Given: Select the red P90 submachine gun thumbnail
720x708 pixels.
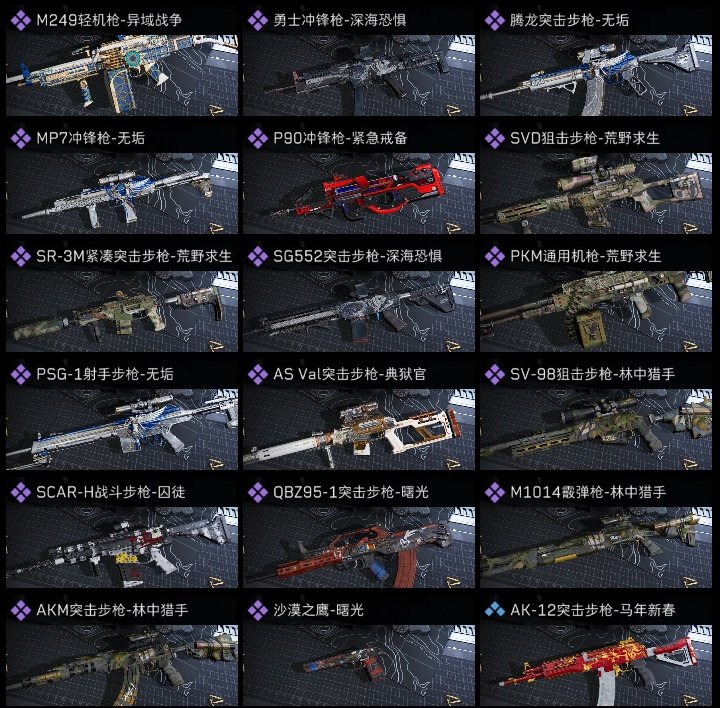Looking at the screenshot, I should click(359, 193).
